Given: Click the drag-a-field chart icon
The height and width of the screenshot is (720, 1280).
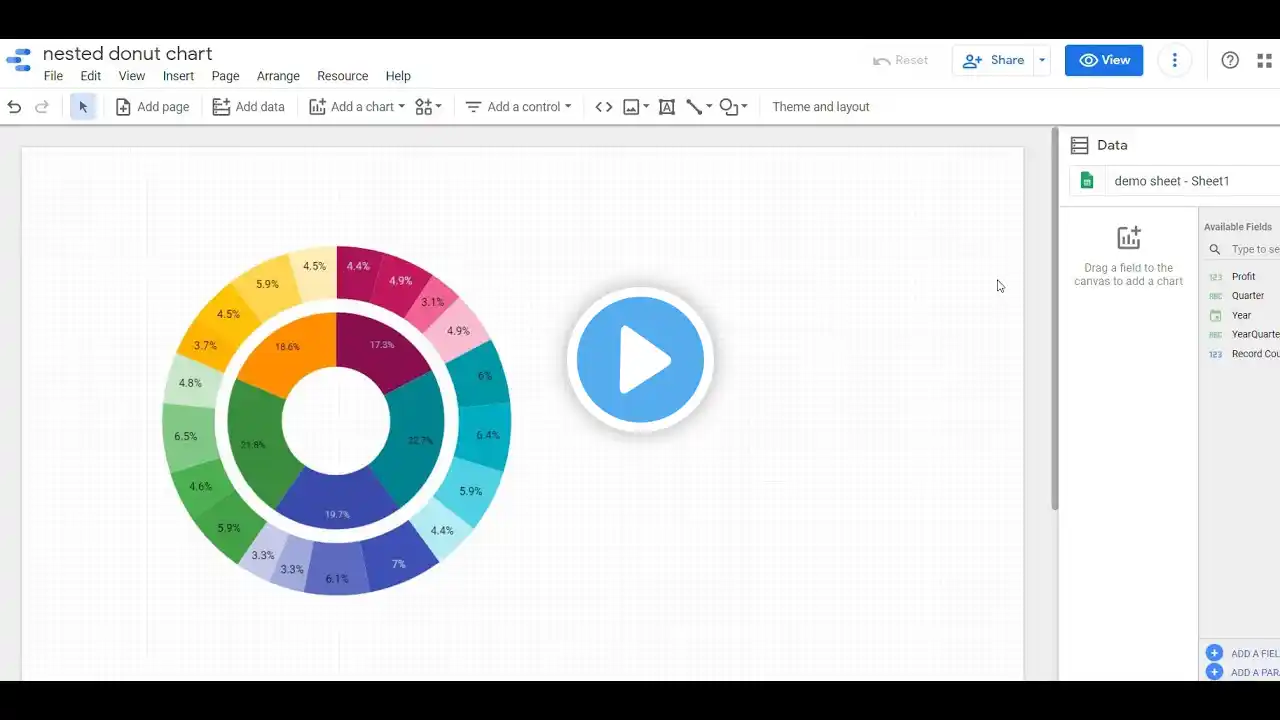Looking at the screenshot, I should coord(1129,238).
